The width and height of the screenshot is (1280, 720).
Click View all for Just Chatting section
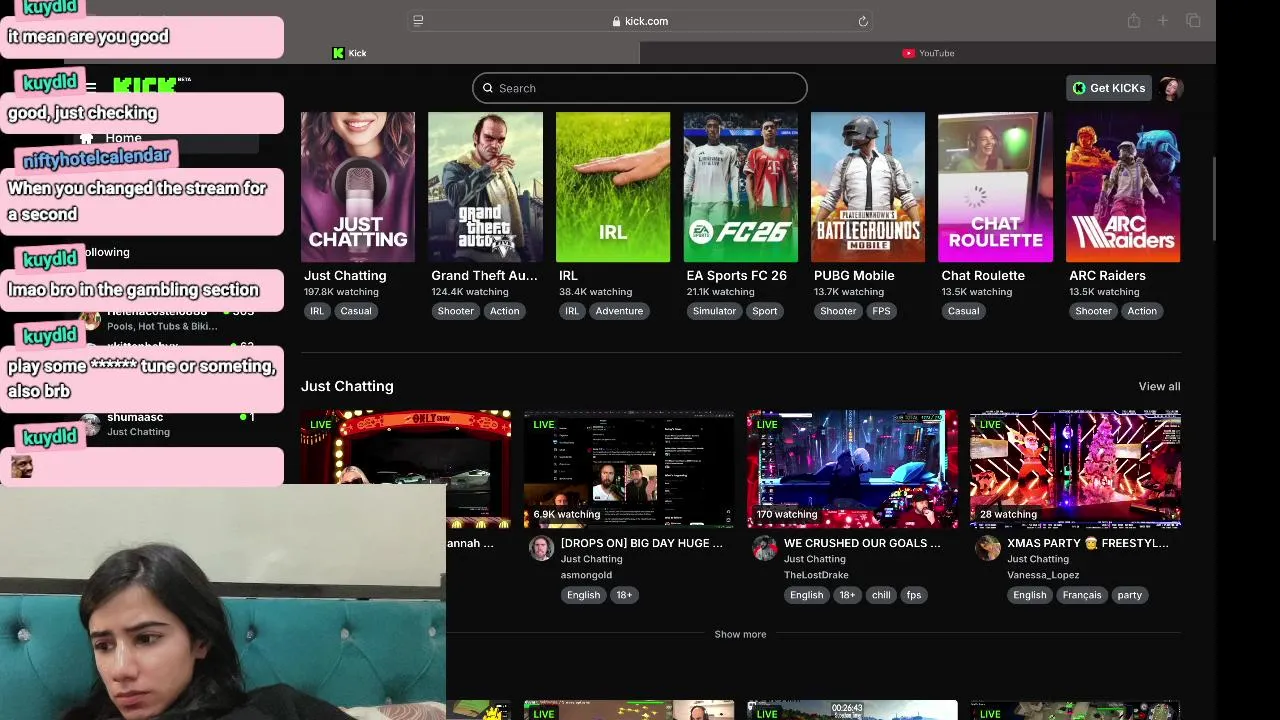[x=1159, y=386]
